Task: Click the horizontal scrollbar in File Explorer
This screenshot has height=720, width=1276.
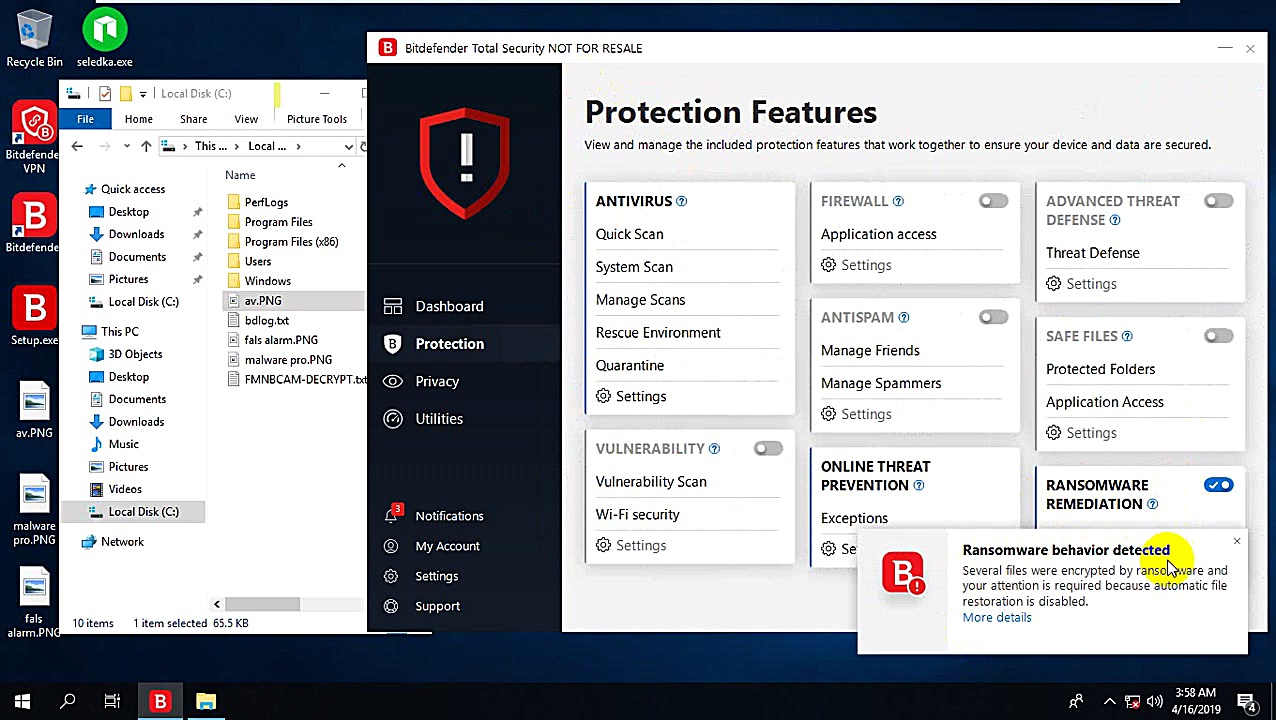Action: pyautogui.click(x=261, y=604)
